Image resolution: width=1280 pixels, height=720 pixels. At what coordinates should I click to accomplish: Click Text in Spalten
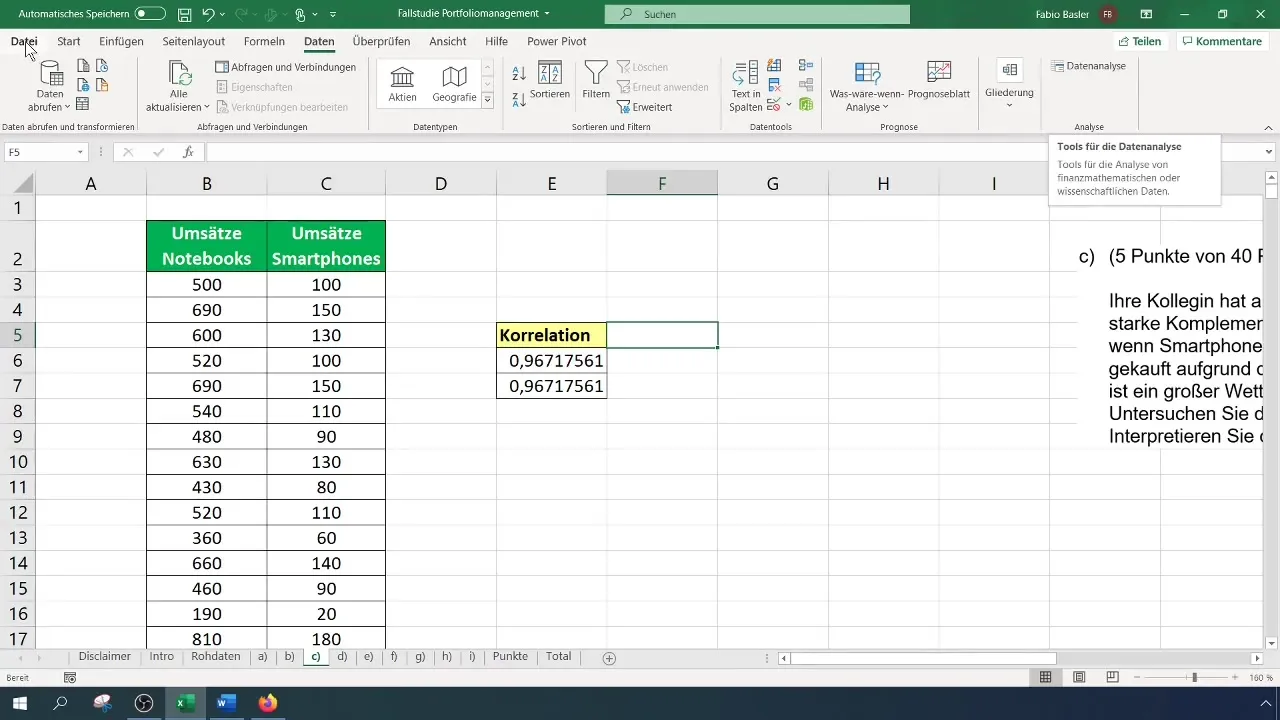pos(746,86)
